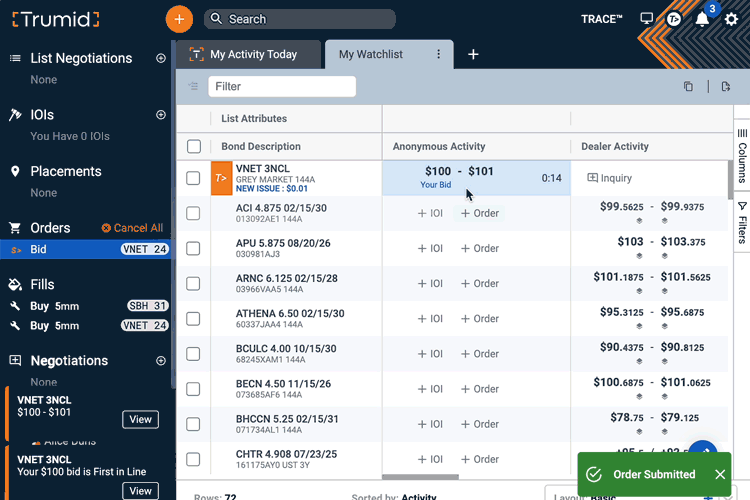Image resolution: width=750 pixels, height=500 pixels.
Task: Open the settings gear
Action: (x=731, y=19)
